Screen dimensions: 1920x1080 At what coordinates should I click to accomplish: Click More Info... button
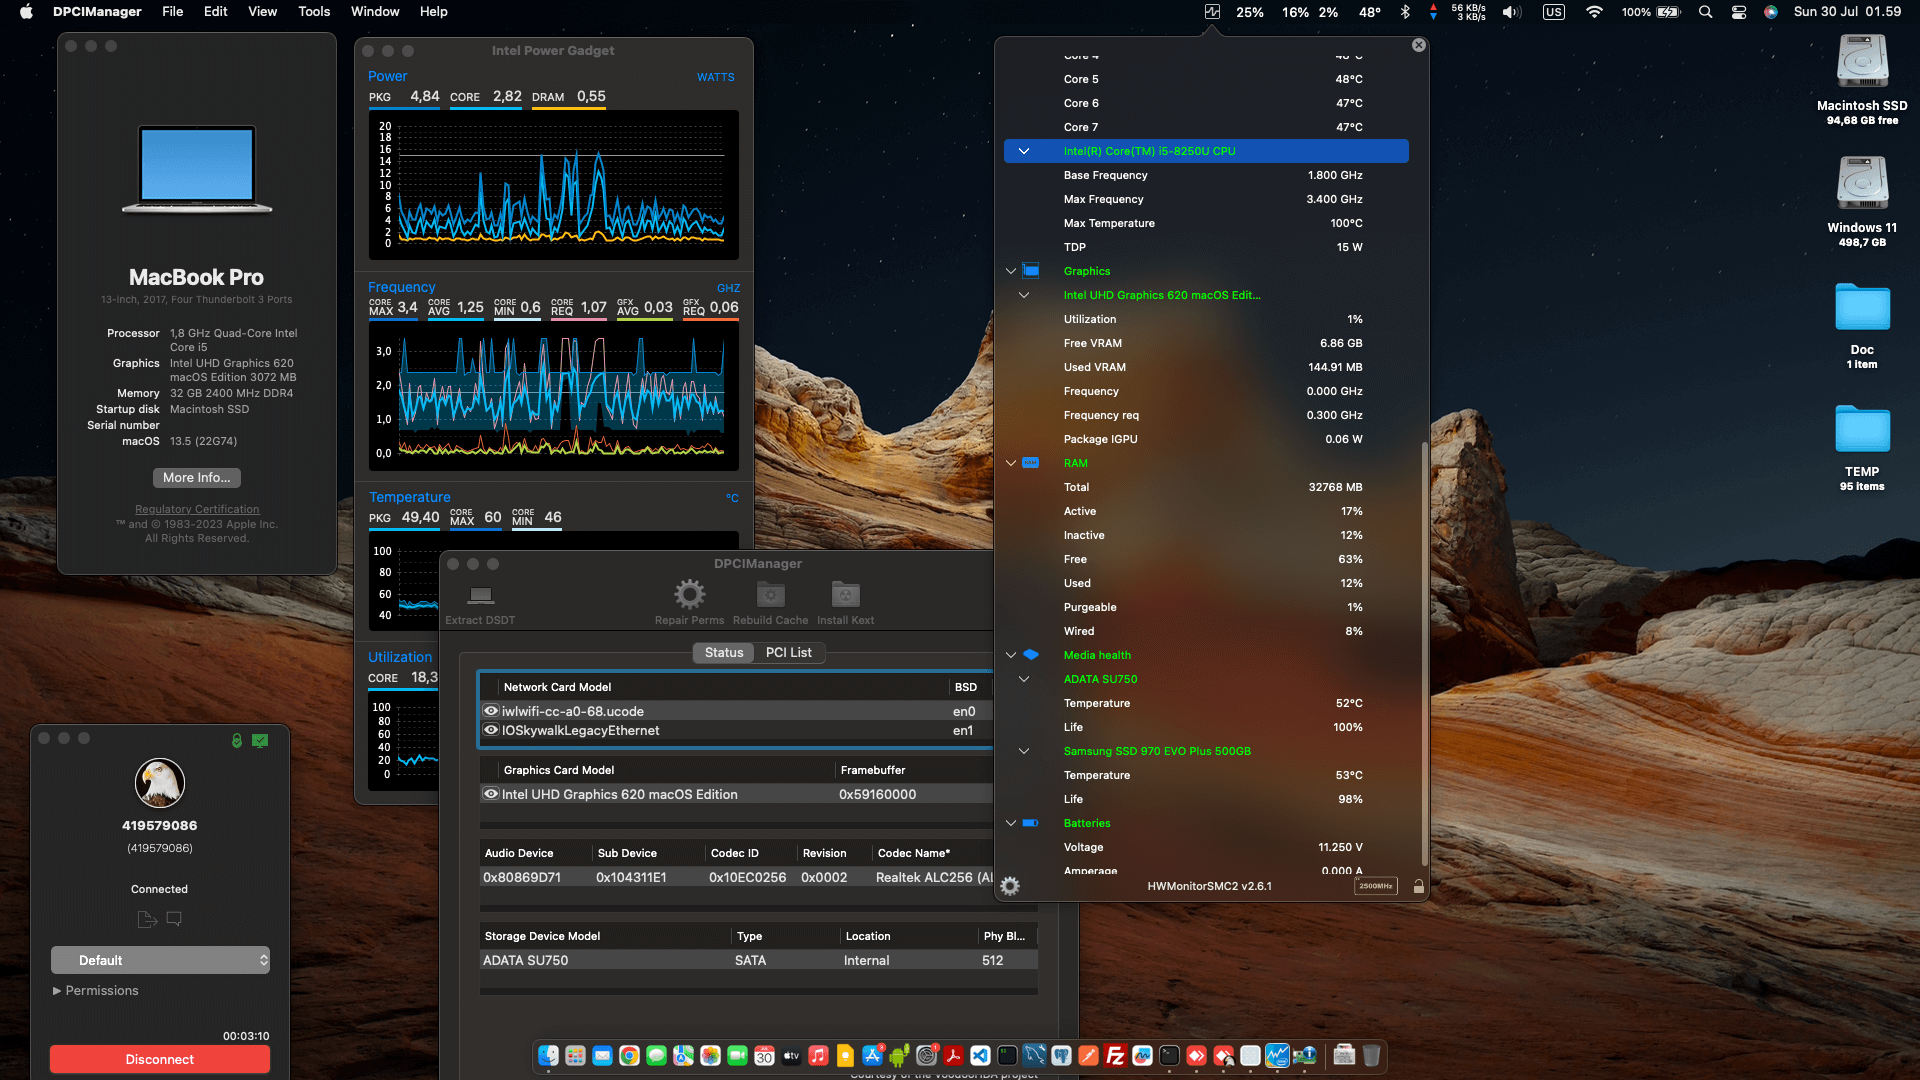(197, 478)
